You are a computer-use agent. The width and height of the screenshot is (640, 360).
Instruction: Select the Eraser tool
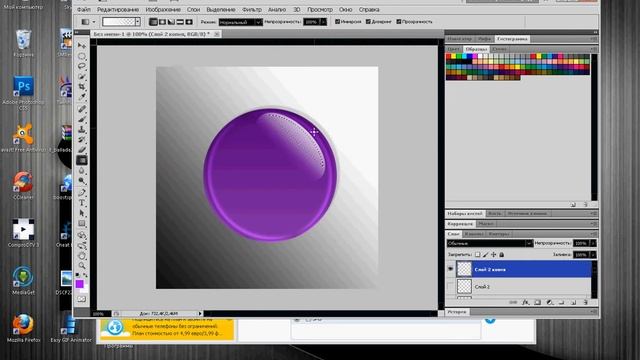pos(82,150)
